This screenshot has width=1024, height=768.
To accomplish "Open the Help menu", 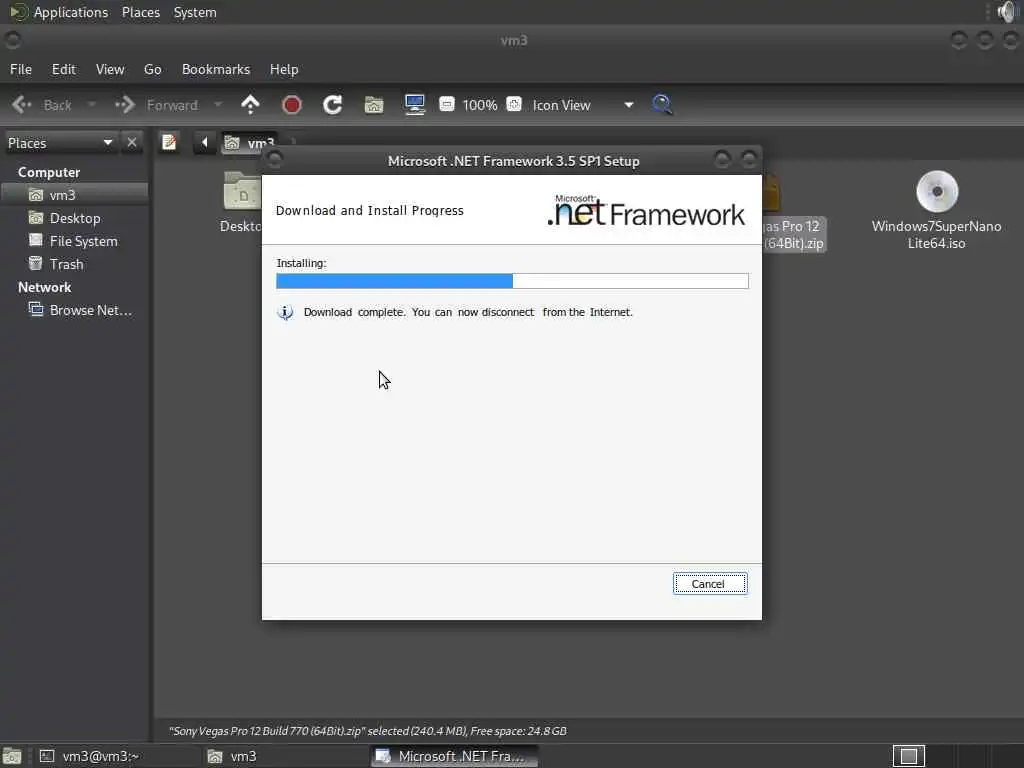I will coord(284,69).
